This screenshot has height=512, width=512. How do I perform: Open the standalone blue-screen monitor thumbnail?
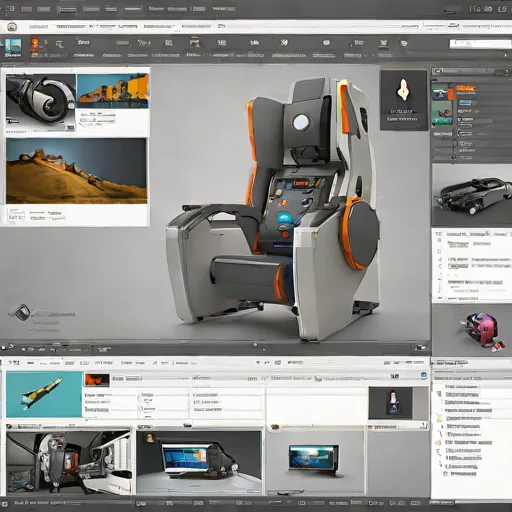313,458
